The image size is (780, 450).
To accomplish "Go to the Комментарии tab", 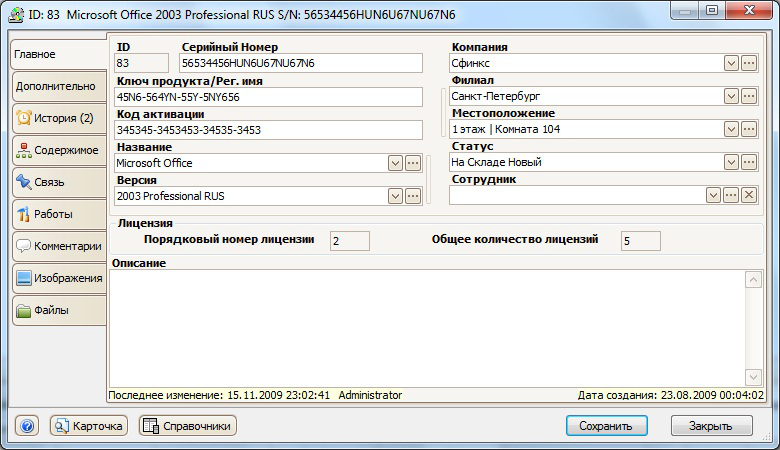I will (58, 246).
